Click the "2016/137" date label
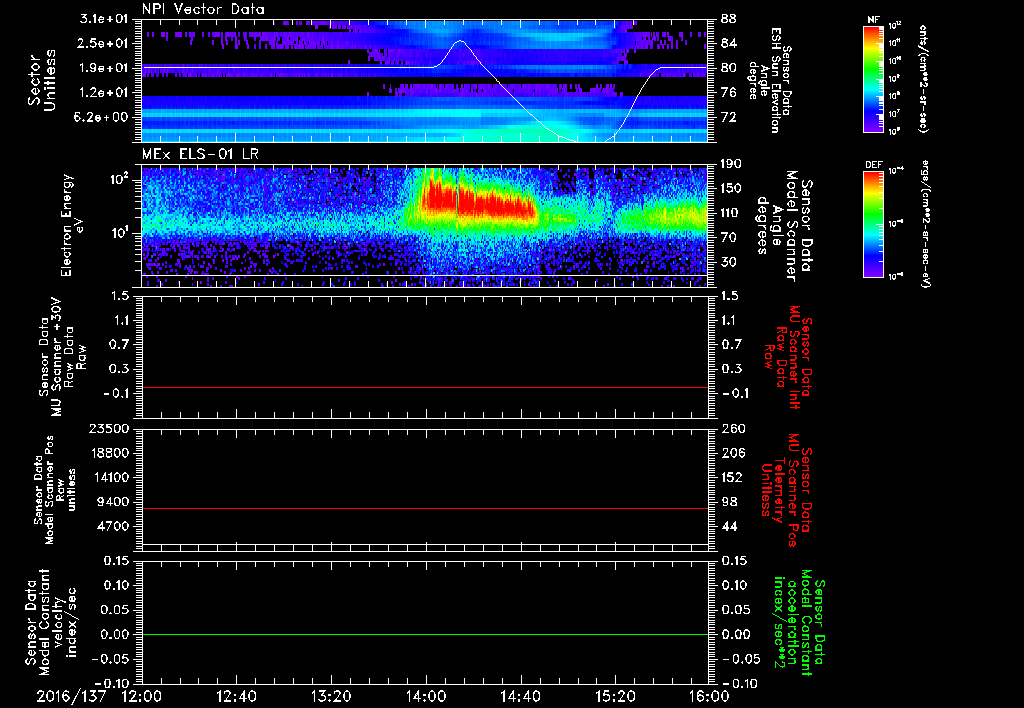Viewport: 1024px width, 708px height. (x=71, y=696)
